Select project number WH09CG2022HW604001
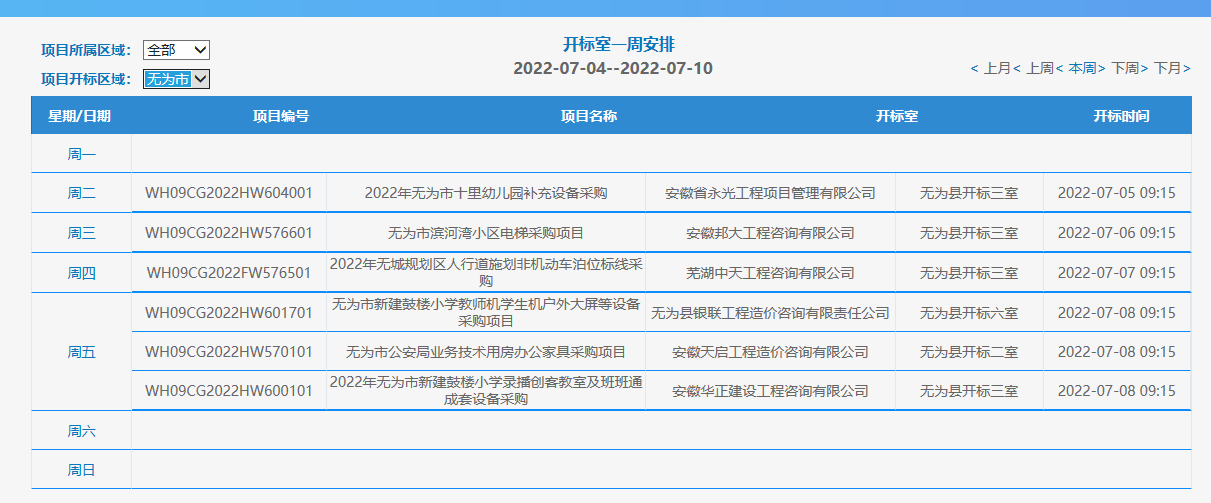This screenshot has width=1211, height=503. [x=229, y=193]
